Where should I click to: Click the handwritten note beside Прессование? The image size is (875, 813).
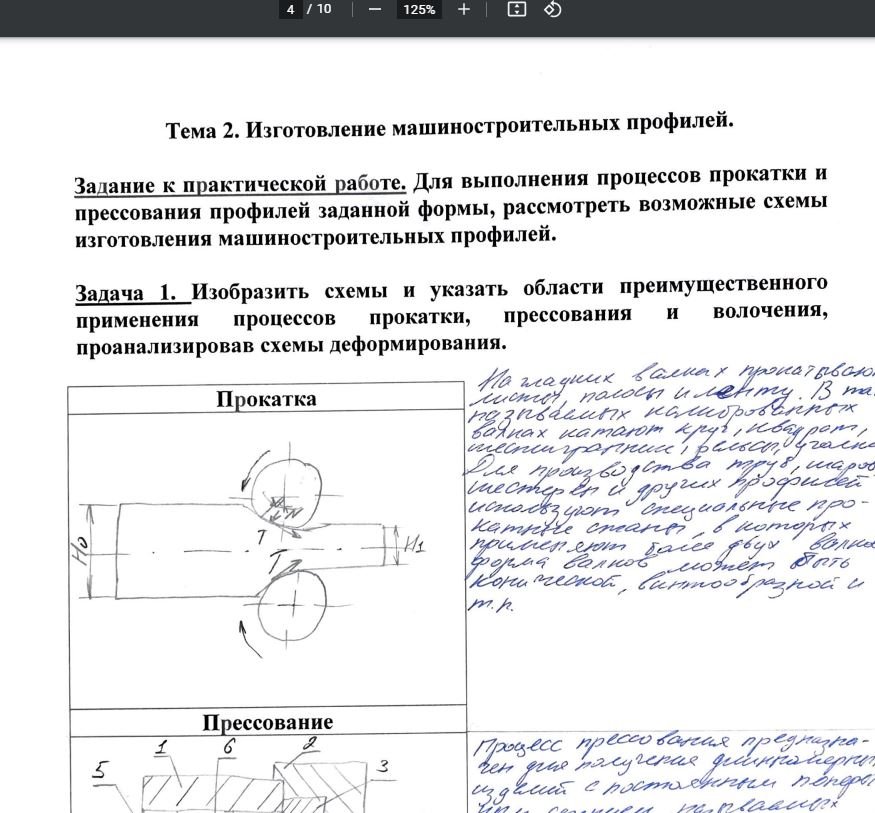[x=672, y=774]
